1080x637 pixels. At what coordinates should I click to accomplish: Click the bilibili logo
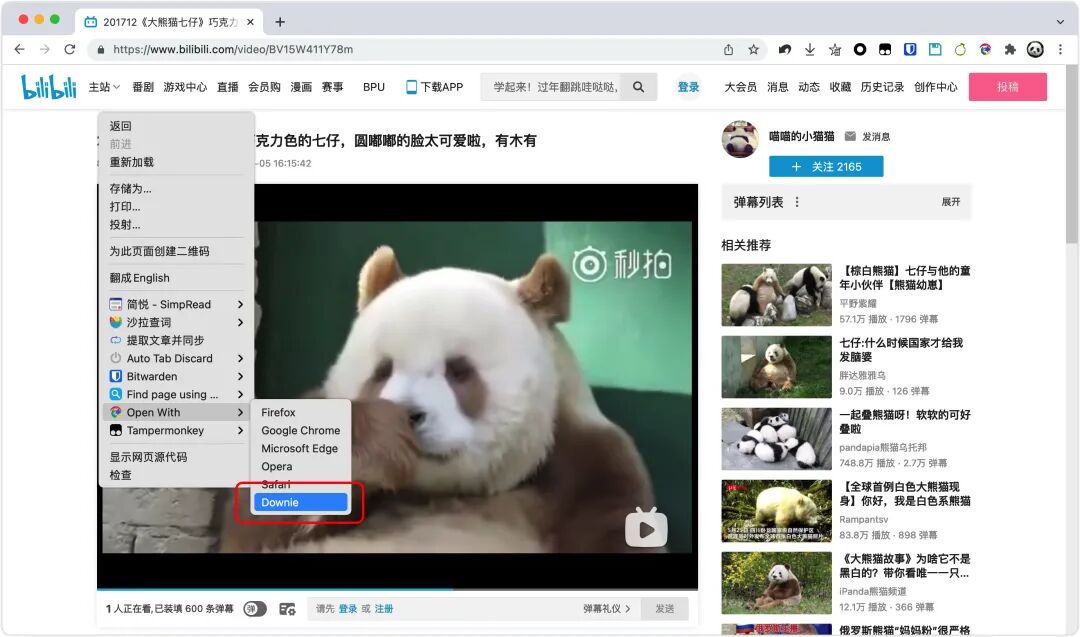pos(48,87)
